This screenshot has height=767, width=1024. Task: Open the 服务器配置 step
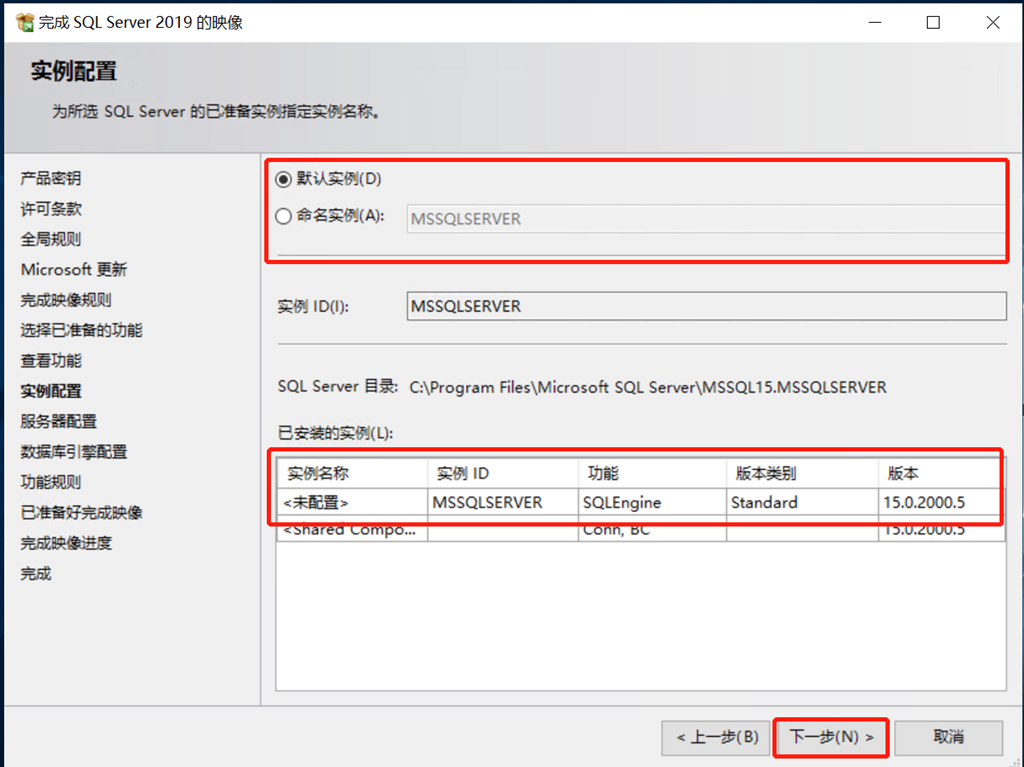coord(58,421)
